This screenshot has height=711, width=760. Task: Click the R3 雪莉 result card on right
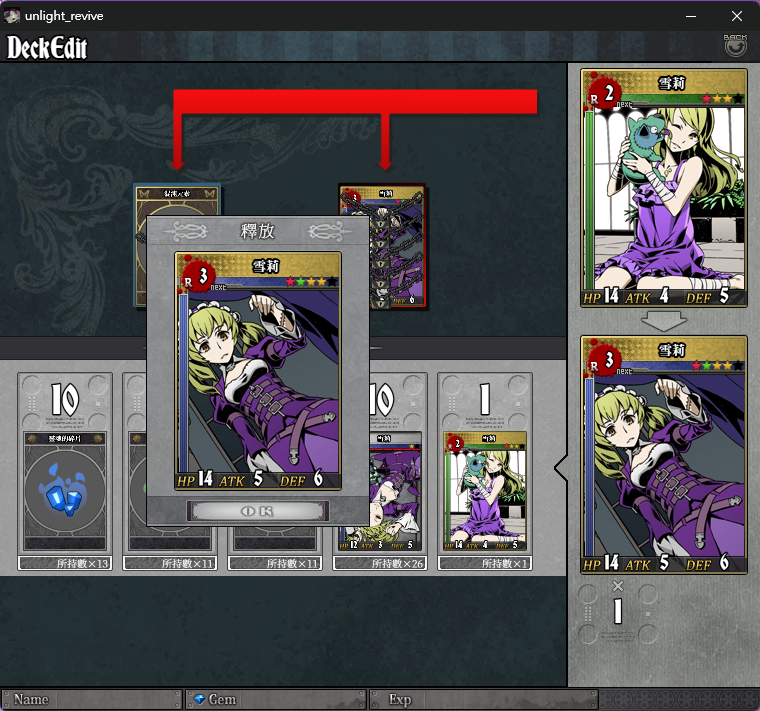664,455
